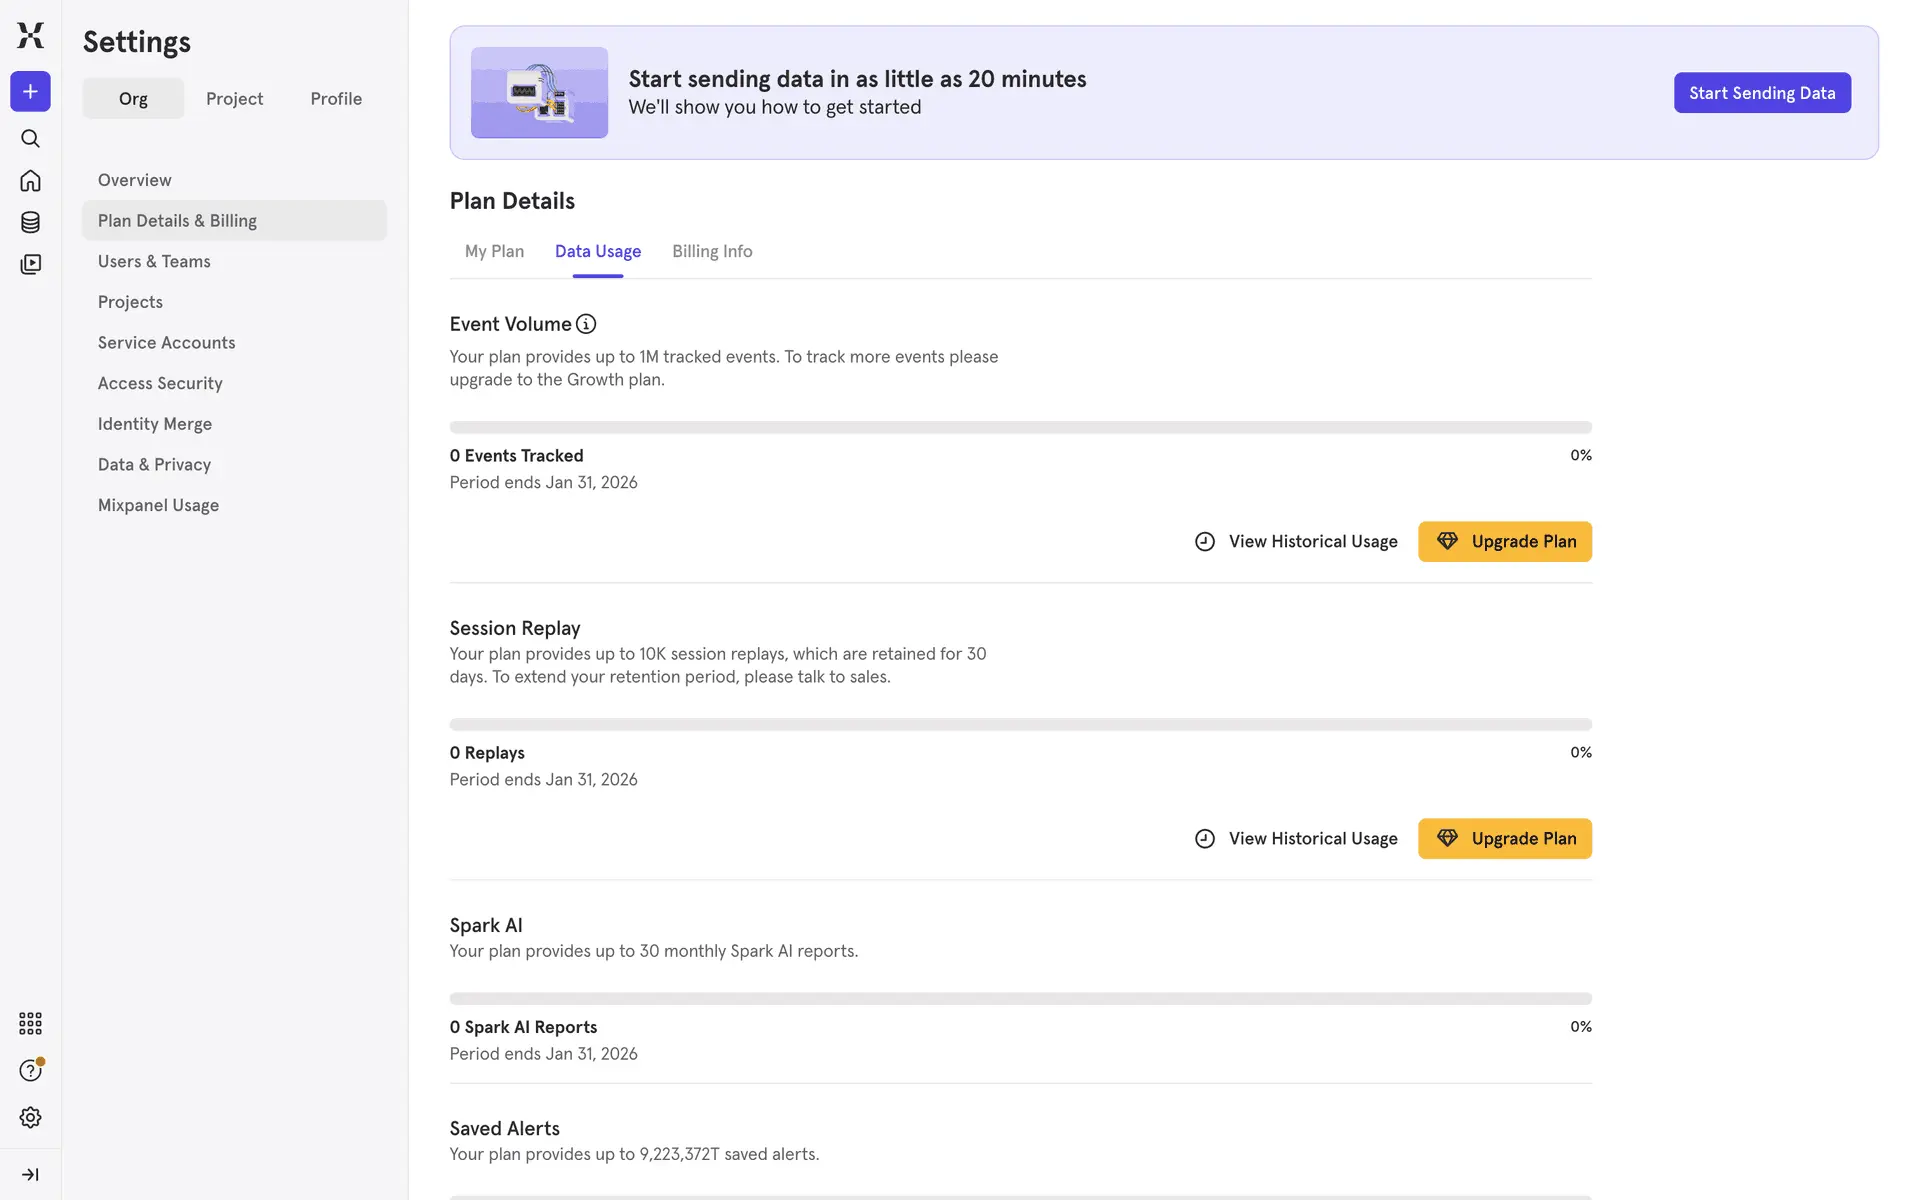This screenshot has width=1920, height=1200.
Task: Click Upgrade Plan under Event Volume
Action: coord(1504,541)
